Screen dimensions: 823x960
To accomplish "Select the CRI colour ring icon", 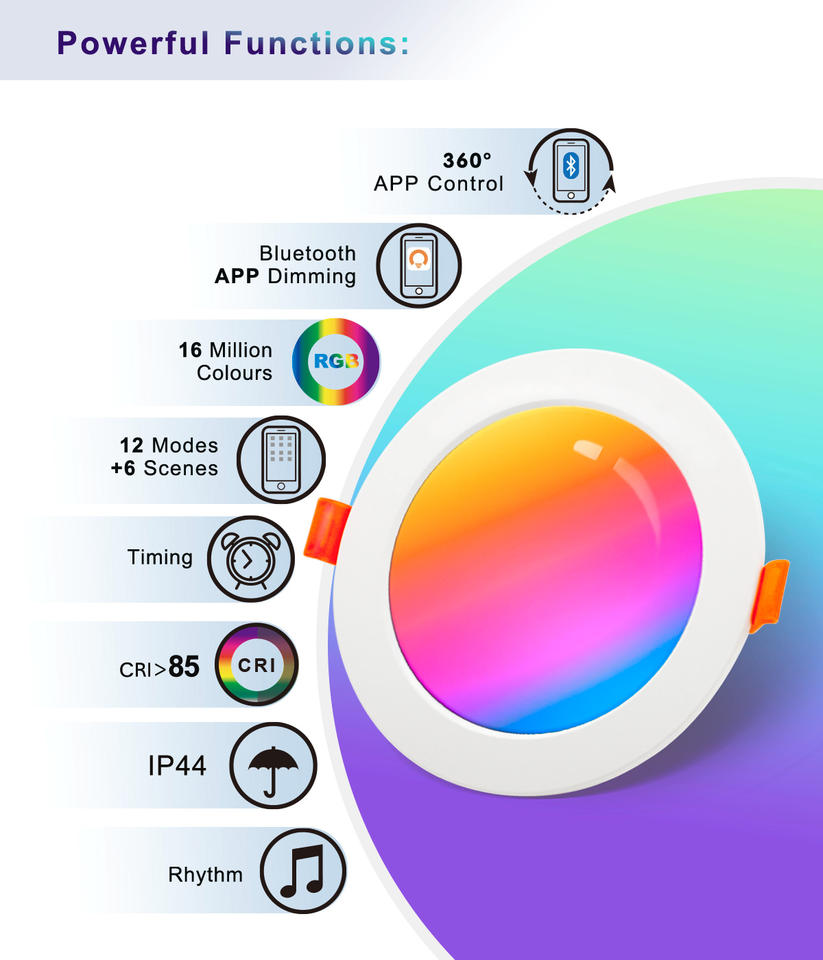I will coord(257,664).
